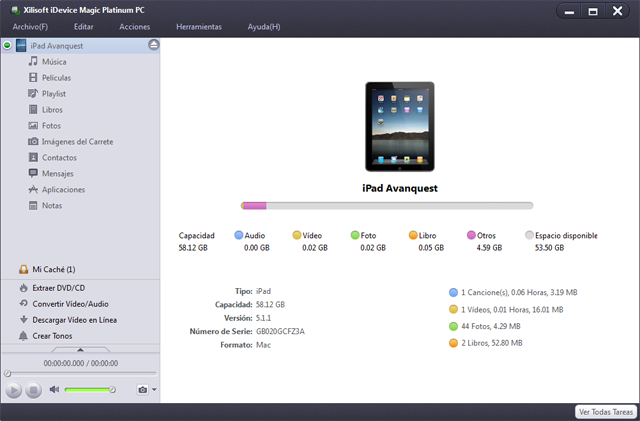Open the Ayuda(H) menu
The width and height of the screenshot is (640, 421).
(264, 27)
